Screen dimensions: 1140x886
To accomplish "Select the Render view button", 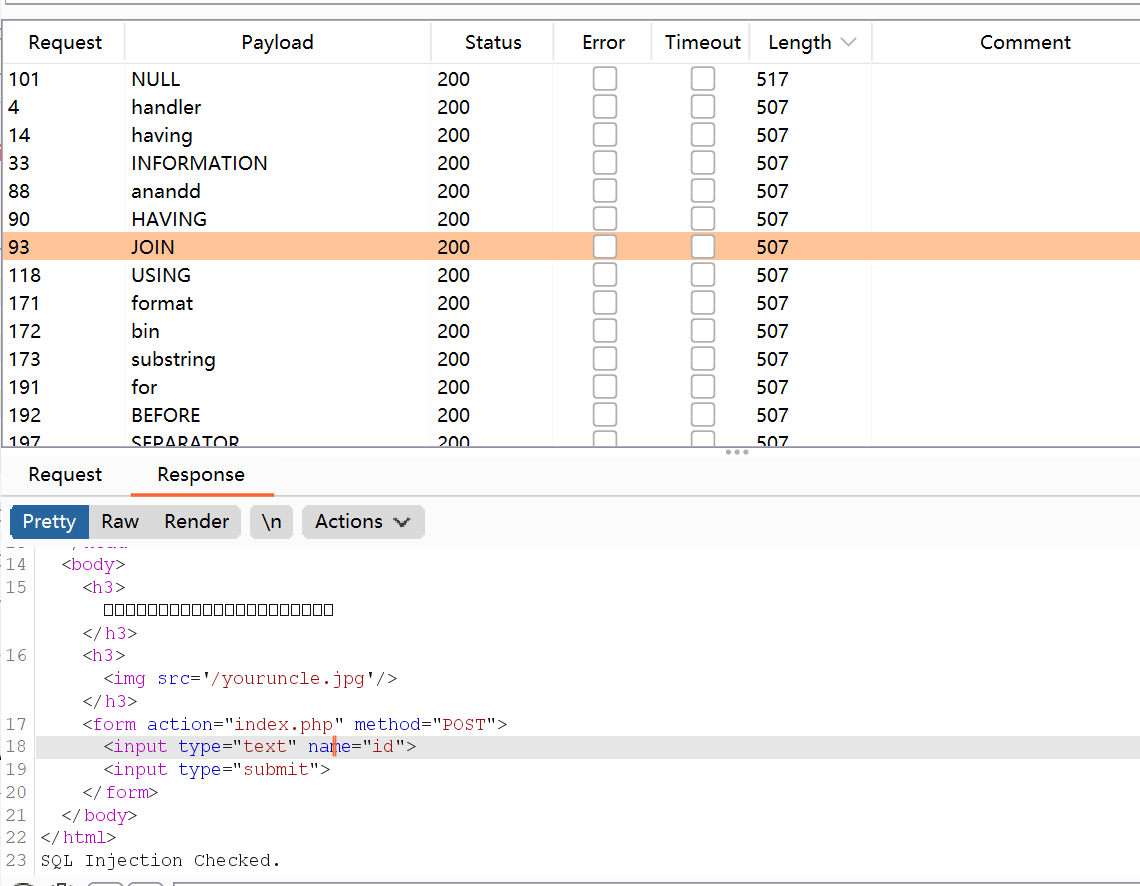I will pyautogui.click(x=196, y=521).
